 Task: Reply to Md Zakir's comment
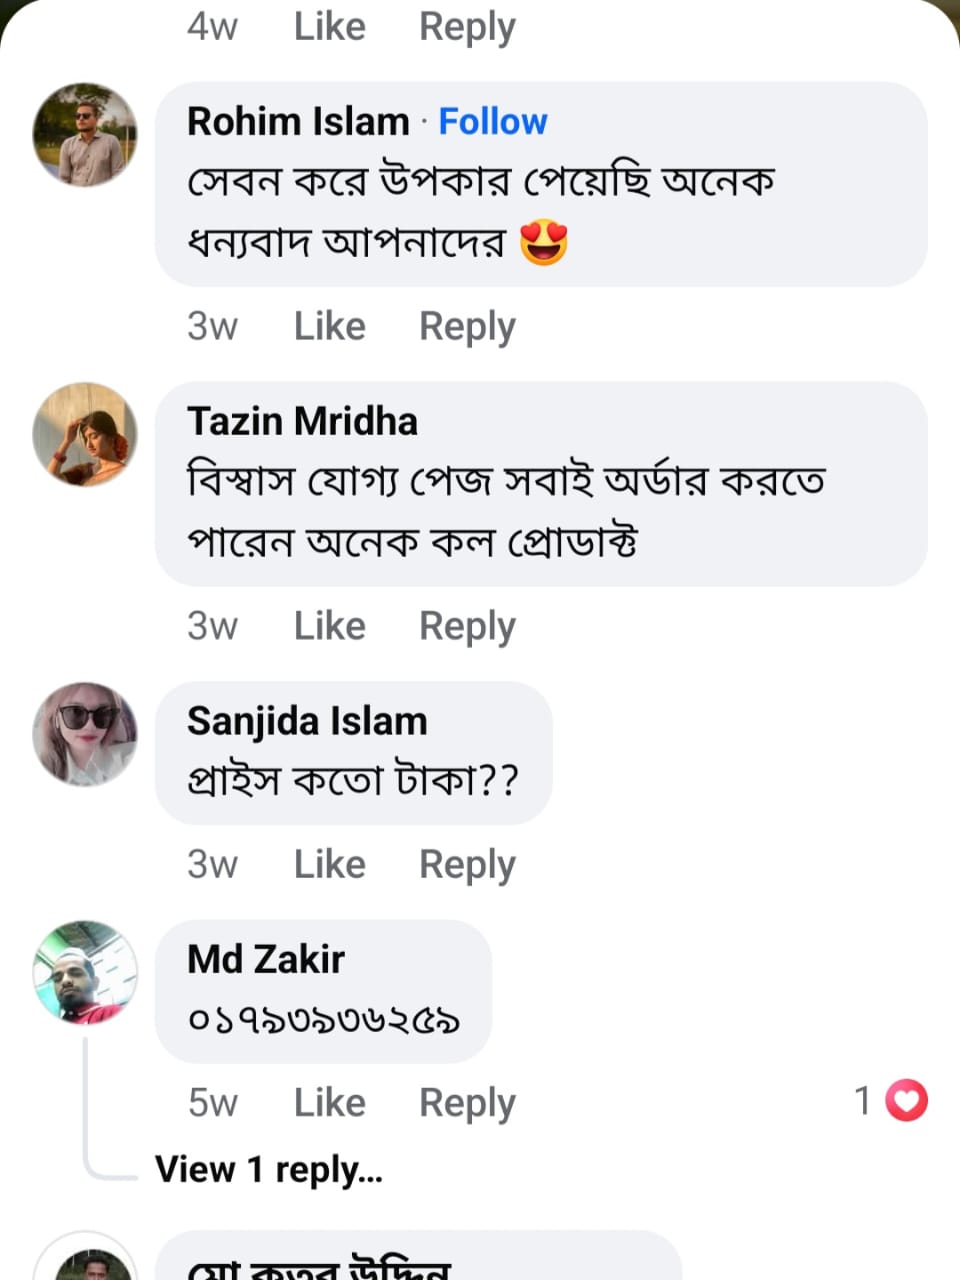tap(467, 1102)
